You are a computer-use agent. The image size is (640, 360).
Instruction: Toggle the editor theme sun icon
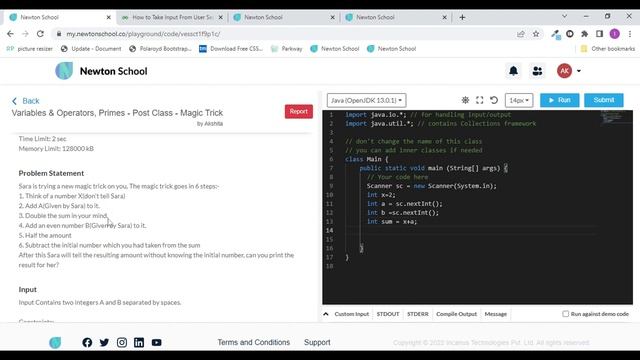(465, 100)
